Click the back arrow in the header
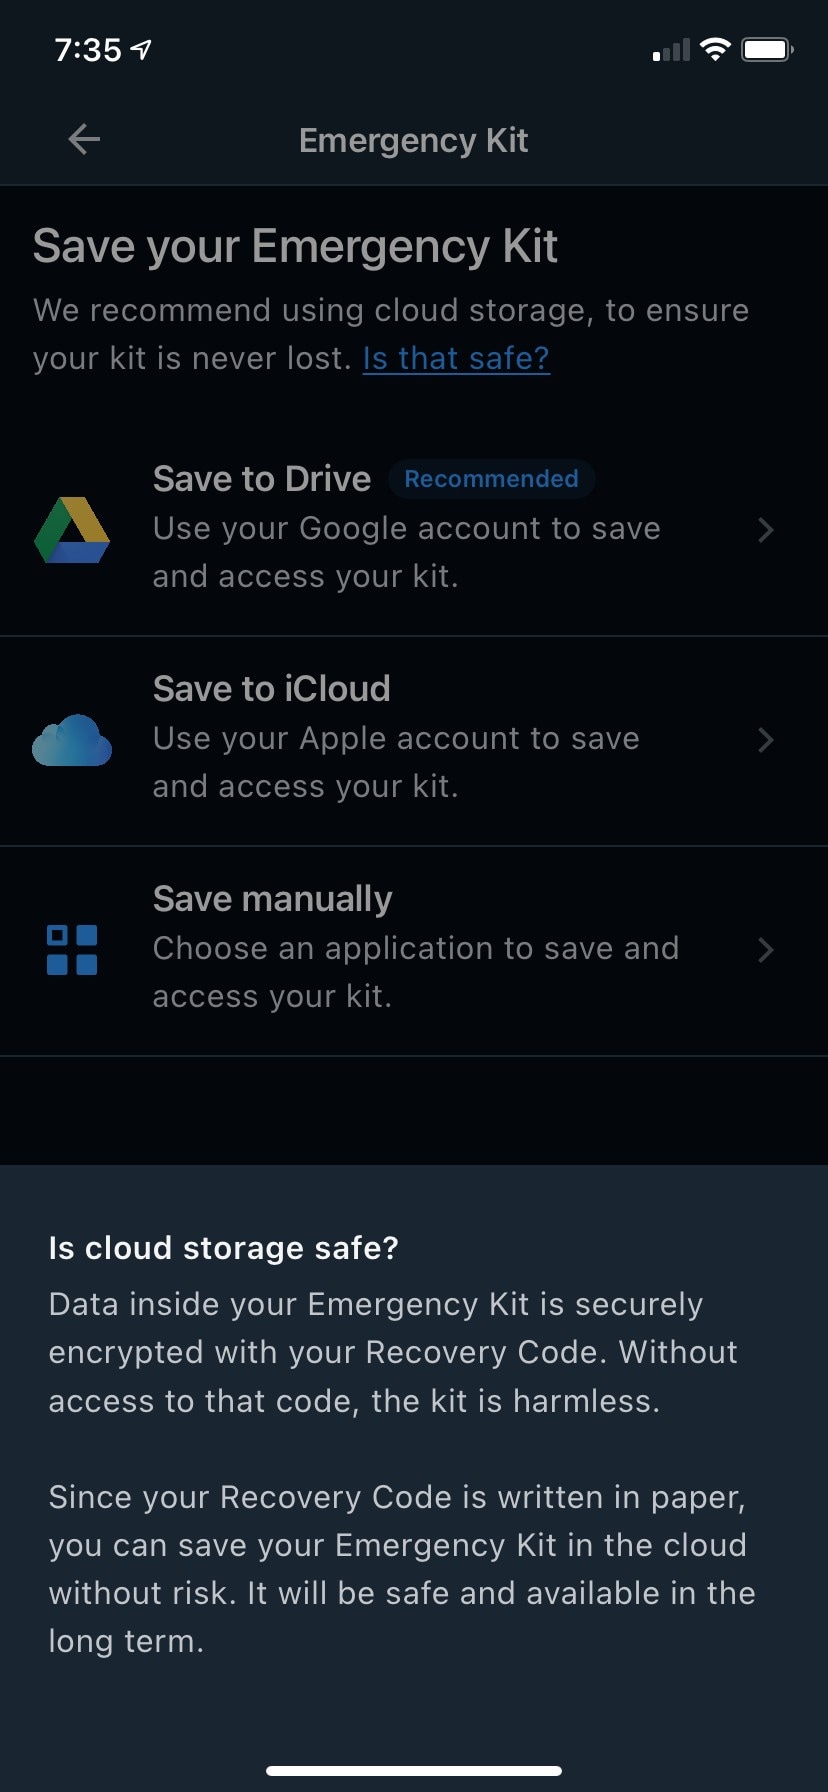This screenshot has height=1792, width=828. [83, 139]
